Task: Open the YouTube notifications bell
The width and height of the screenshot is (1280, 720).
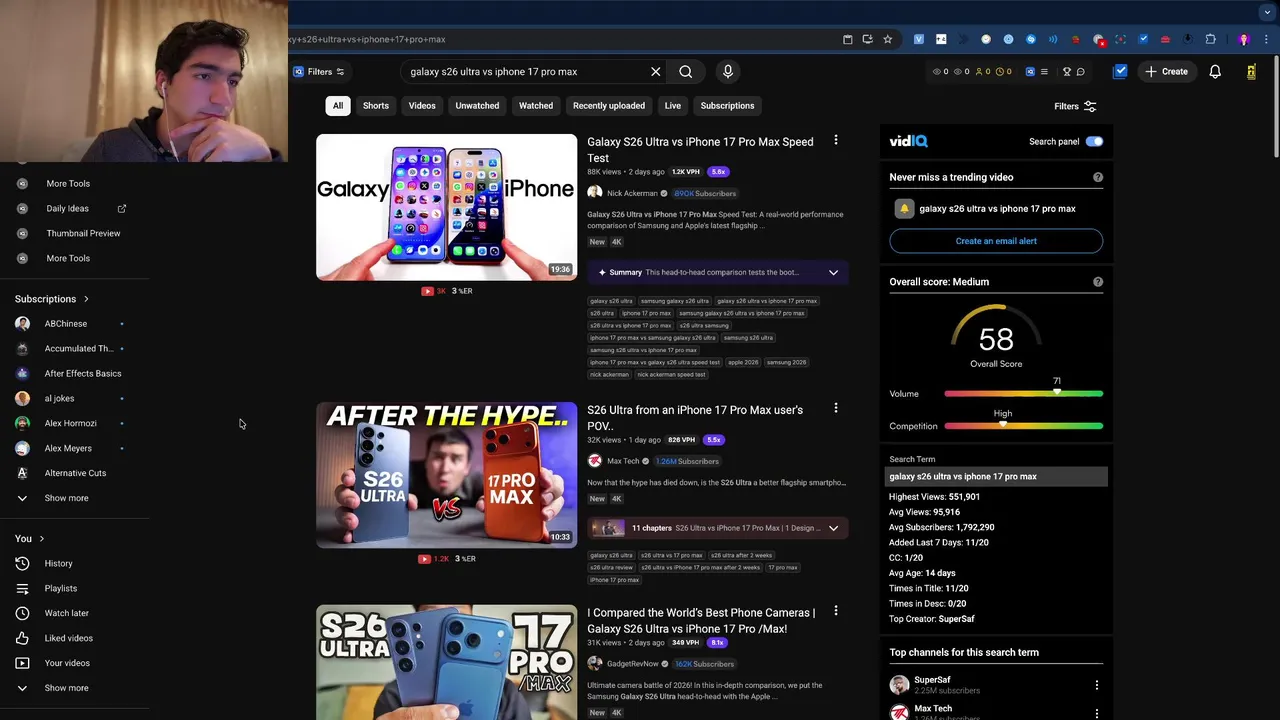Action: click(1215, 72)
